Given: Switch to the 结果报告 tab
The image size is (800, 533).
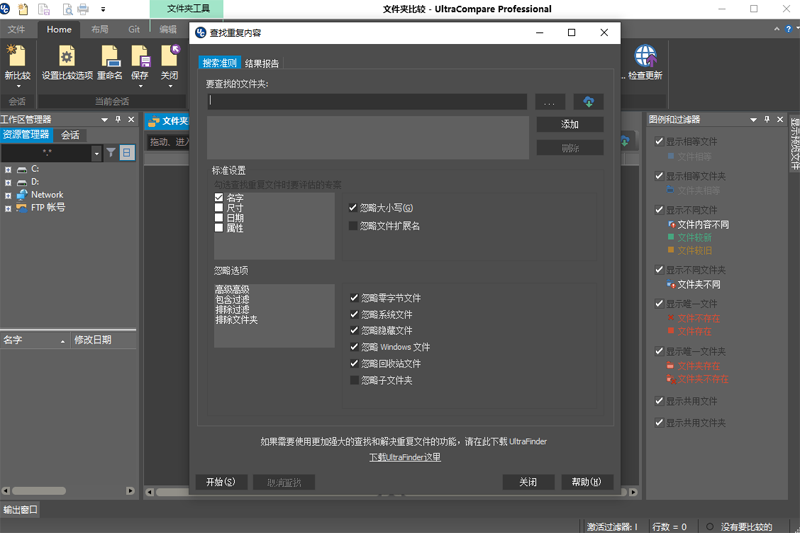Looking at the screenshot, I should pyautogui.click(x=262, y=63).
